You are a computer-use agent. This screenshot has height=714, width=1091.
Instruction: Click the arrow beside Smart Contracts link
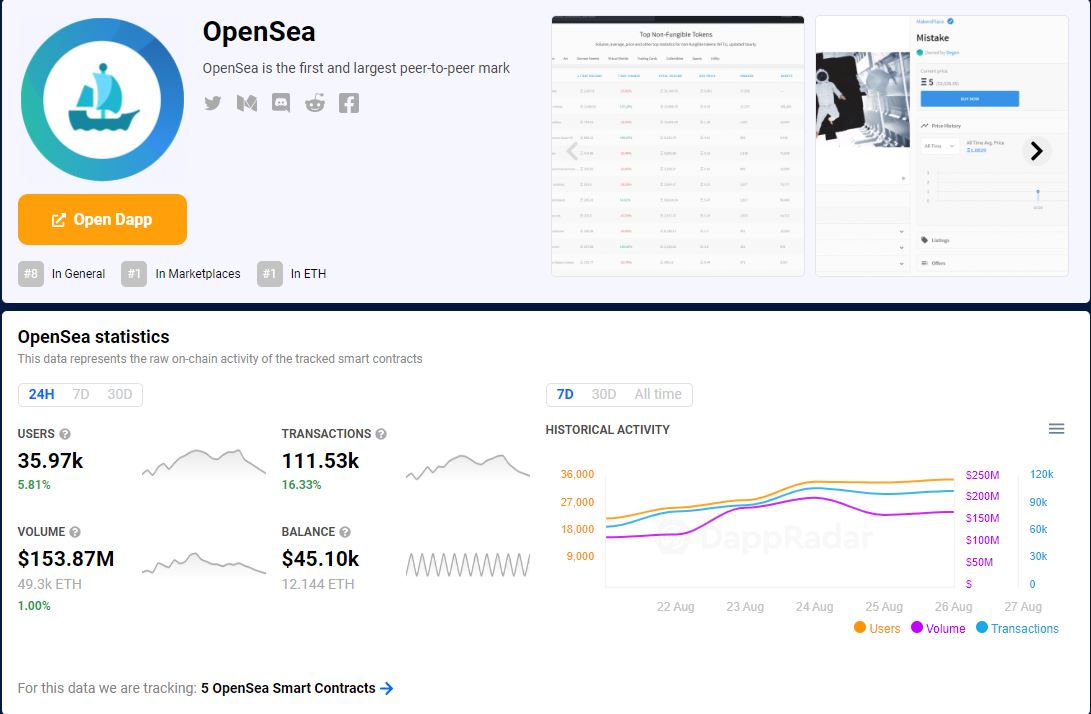(387, 688)
